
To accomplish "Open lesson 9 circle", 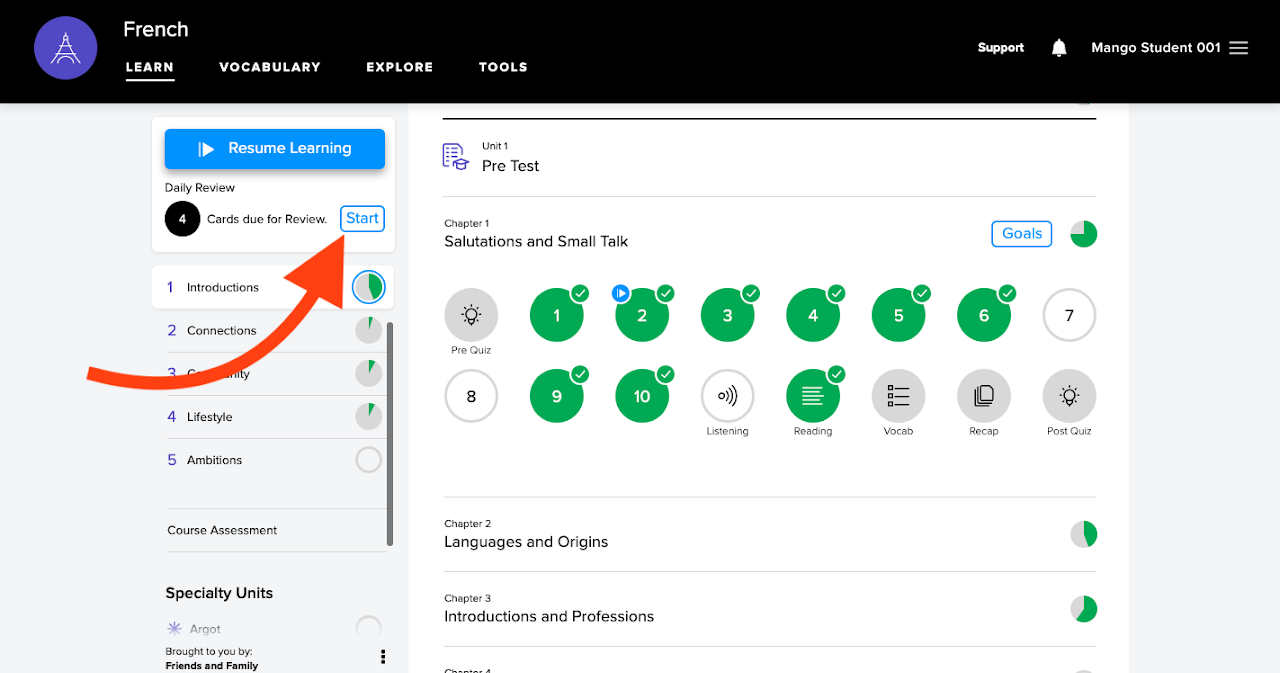I will tap(557, 396).
